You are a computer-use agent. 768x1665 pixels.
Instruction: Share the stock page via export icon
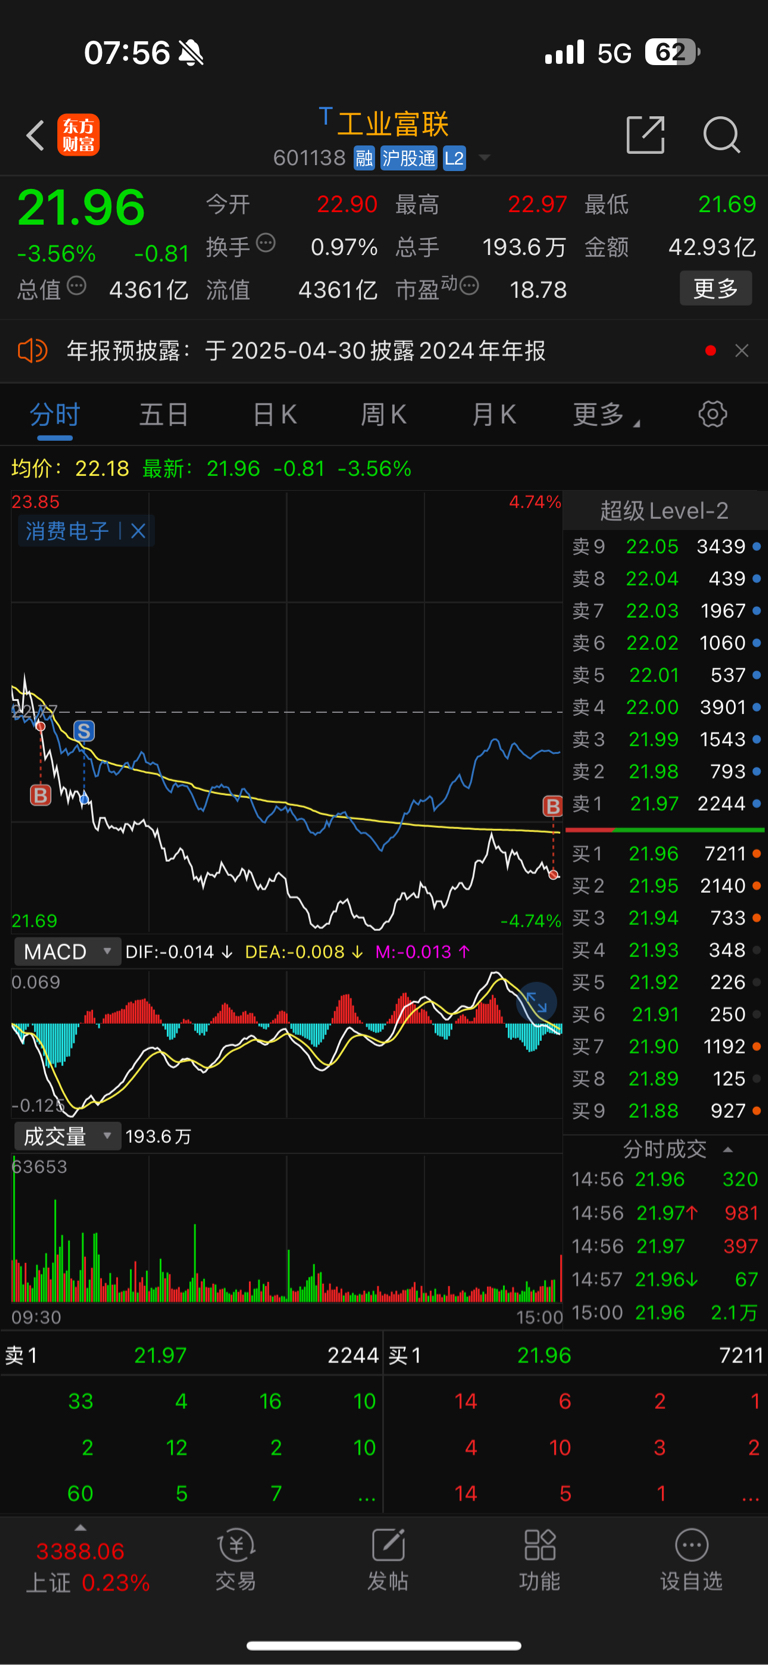coord(645,134)
